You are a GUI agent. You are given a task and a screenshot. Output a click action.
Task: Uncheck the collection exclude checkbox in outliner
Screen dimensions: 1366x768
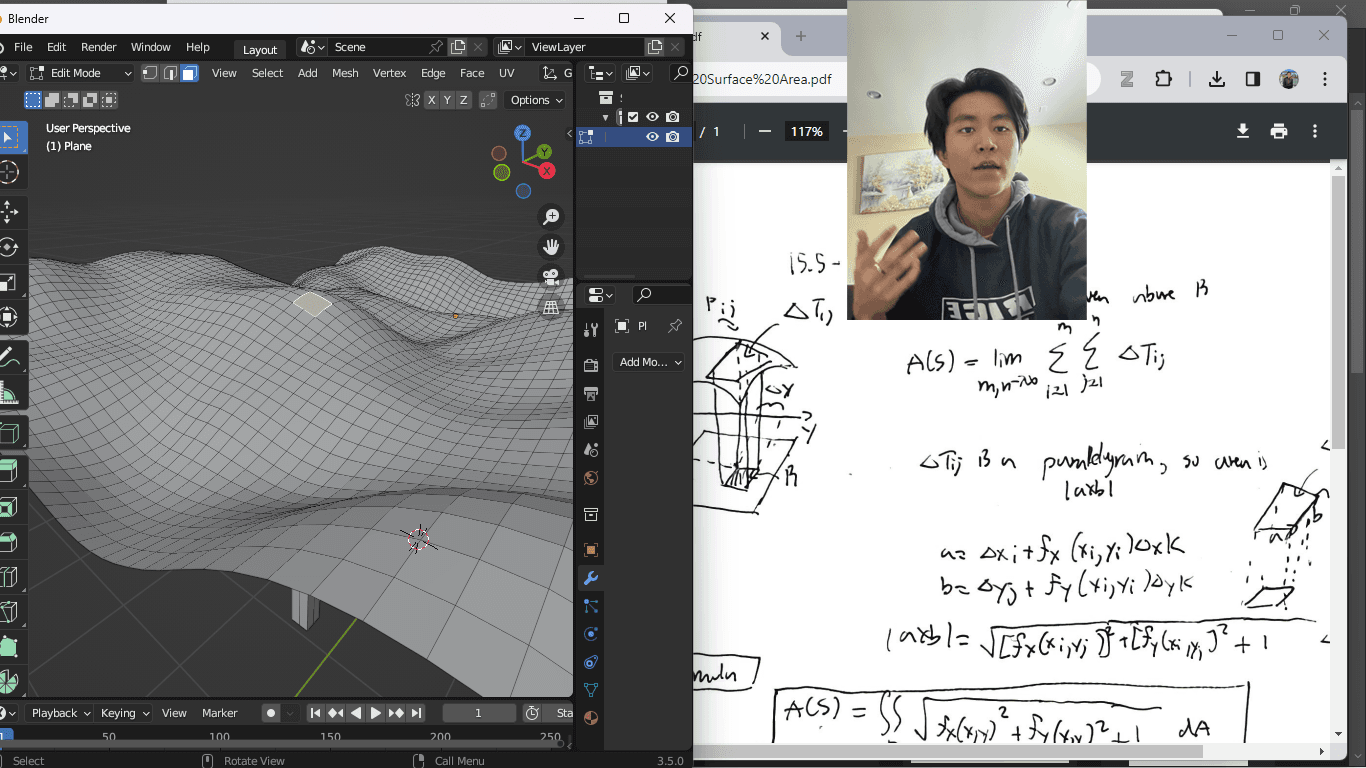pos(633,117)
